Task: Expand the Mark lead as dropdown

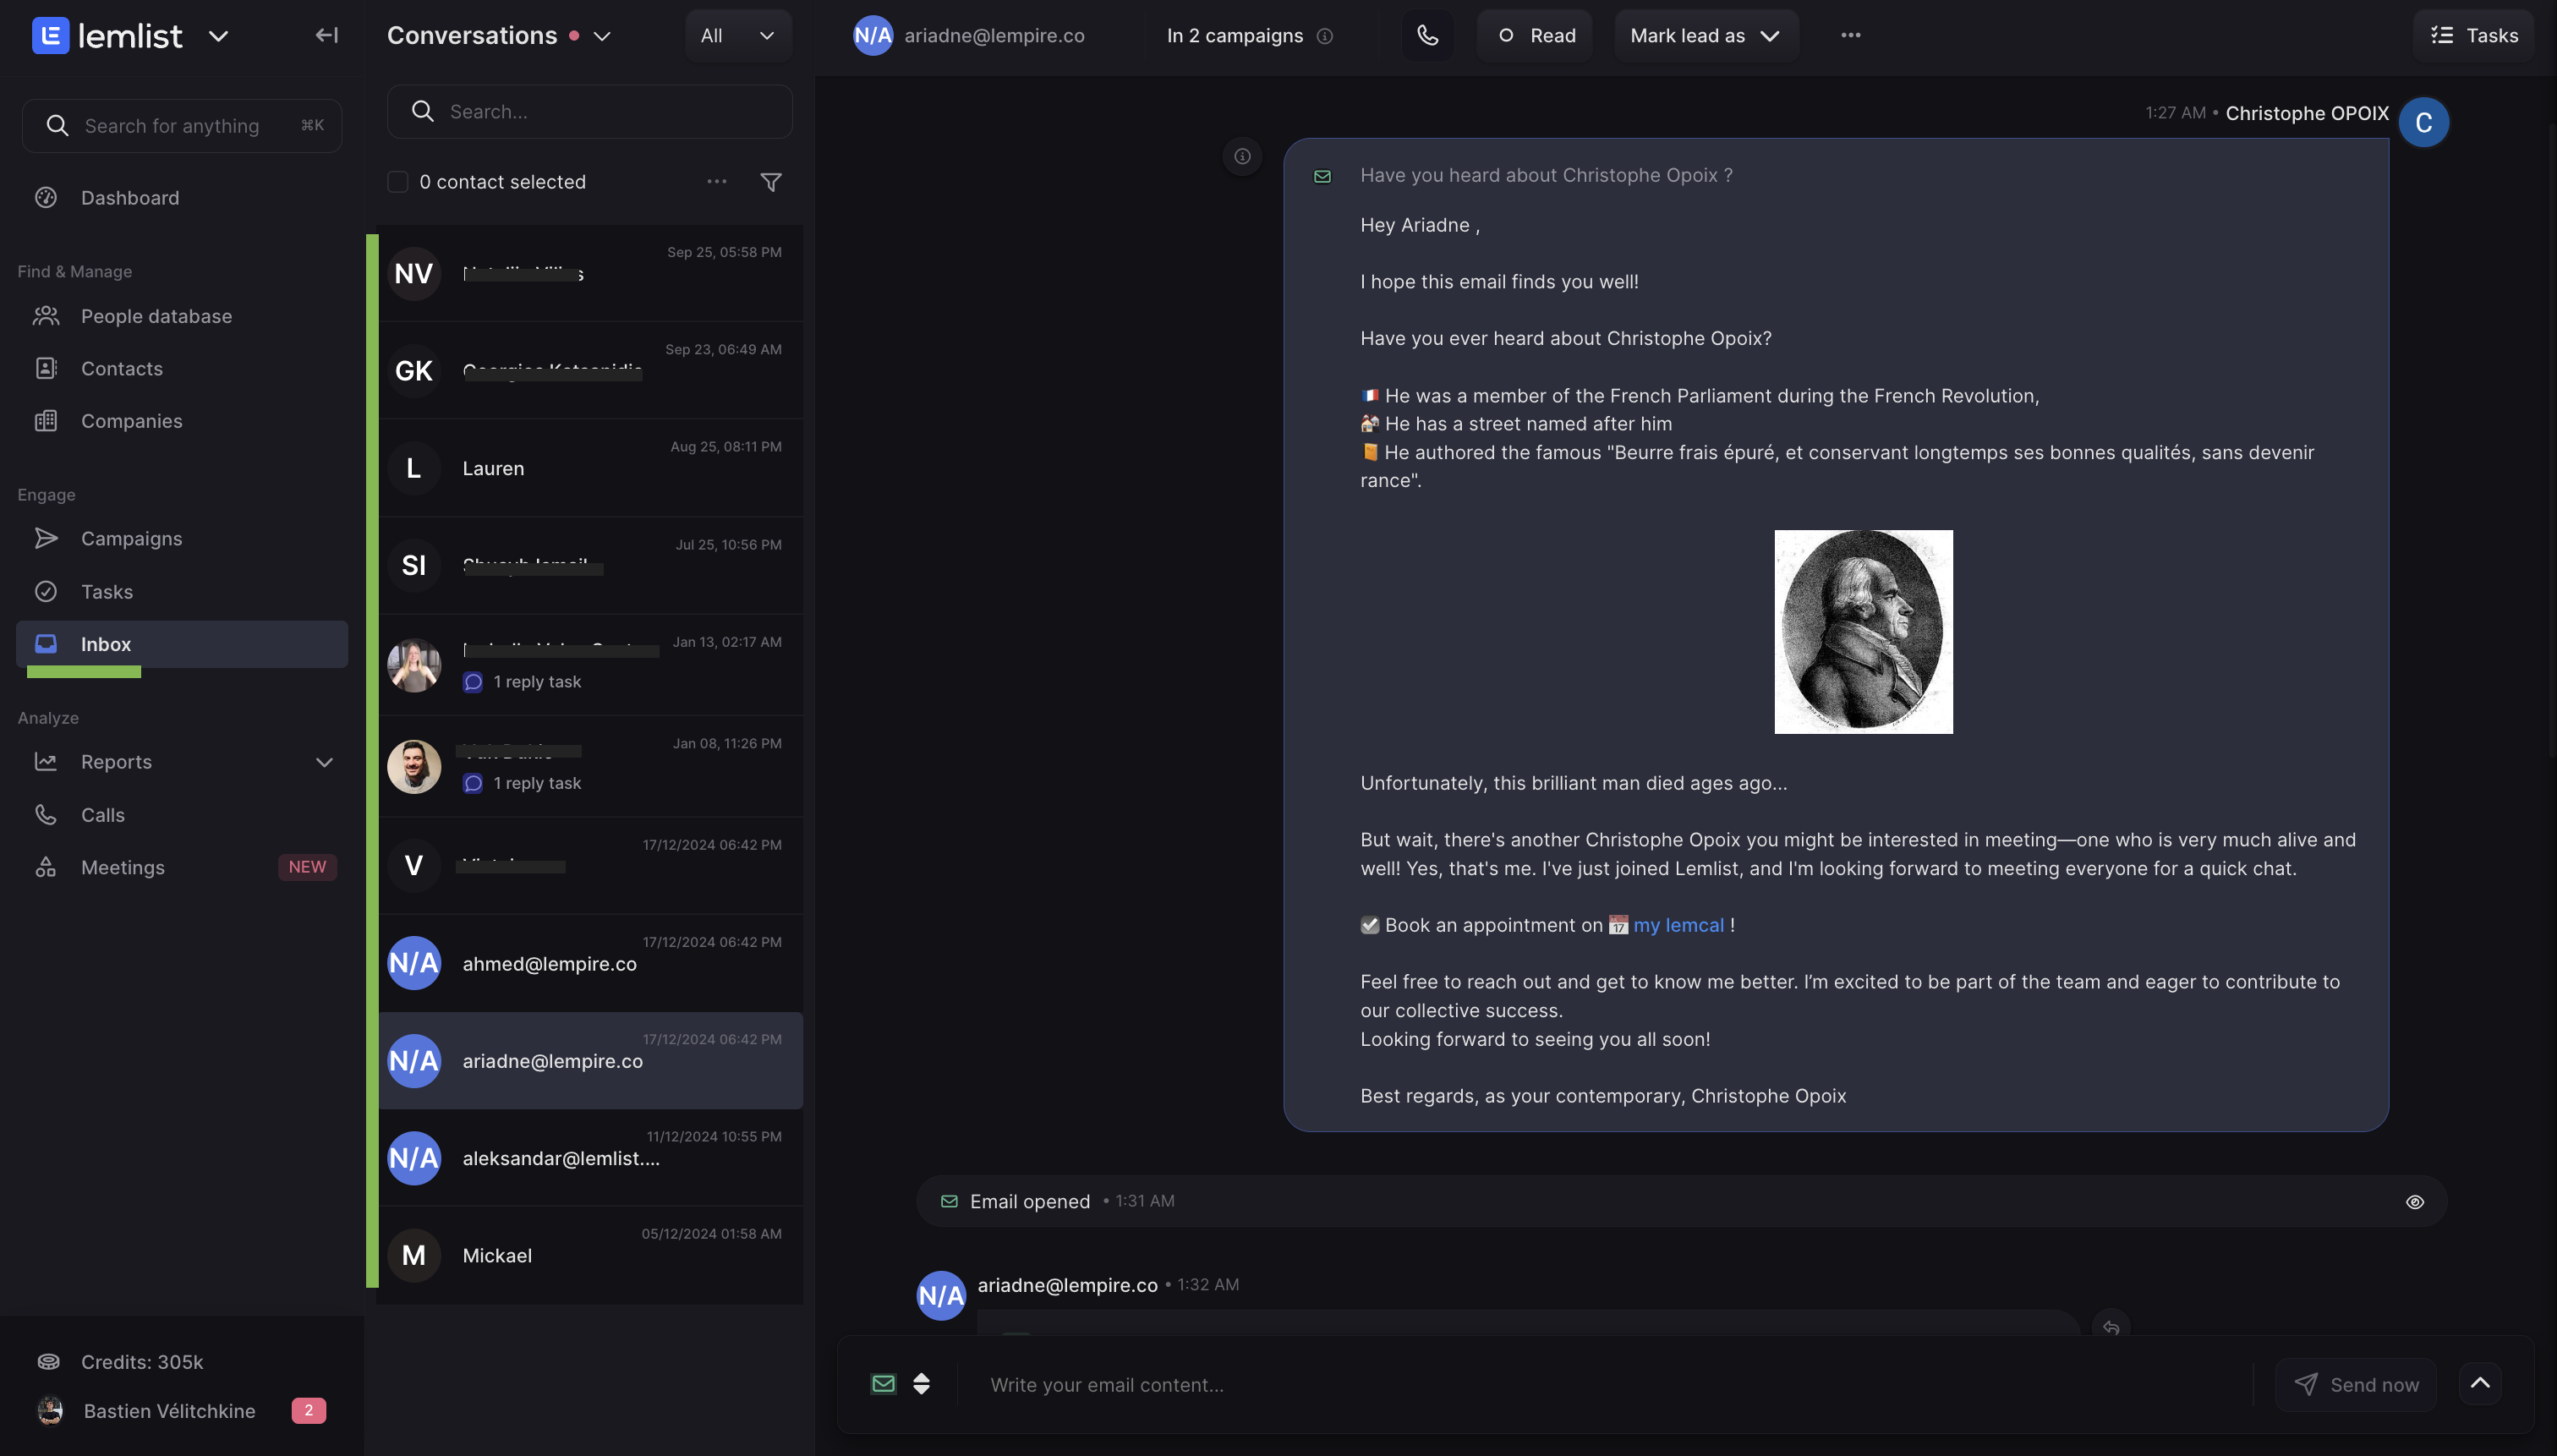Action: pos(1706,36)
